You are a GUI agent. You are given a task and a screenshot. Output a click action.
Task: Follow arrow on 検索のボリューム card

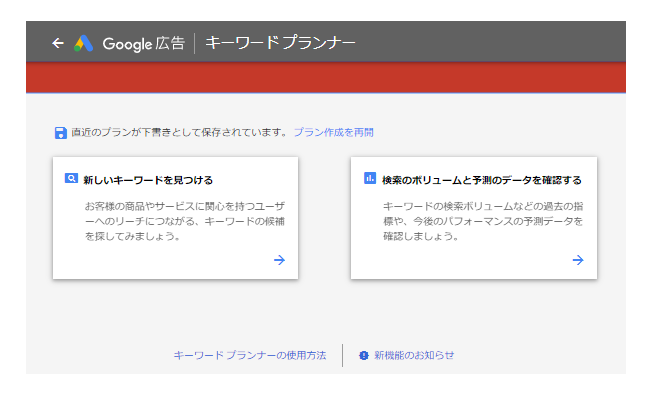pos(578,260)
